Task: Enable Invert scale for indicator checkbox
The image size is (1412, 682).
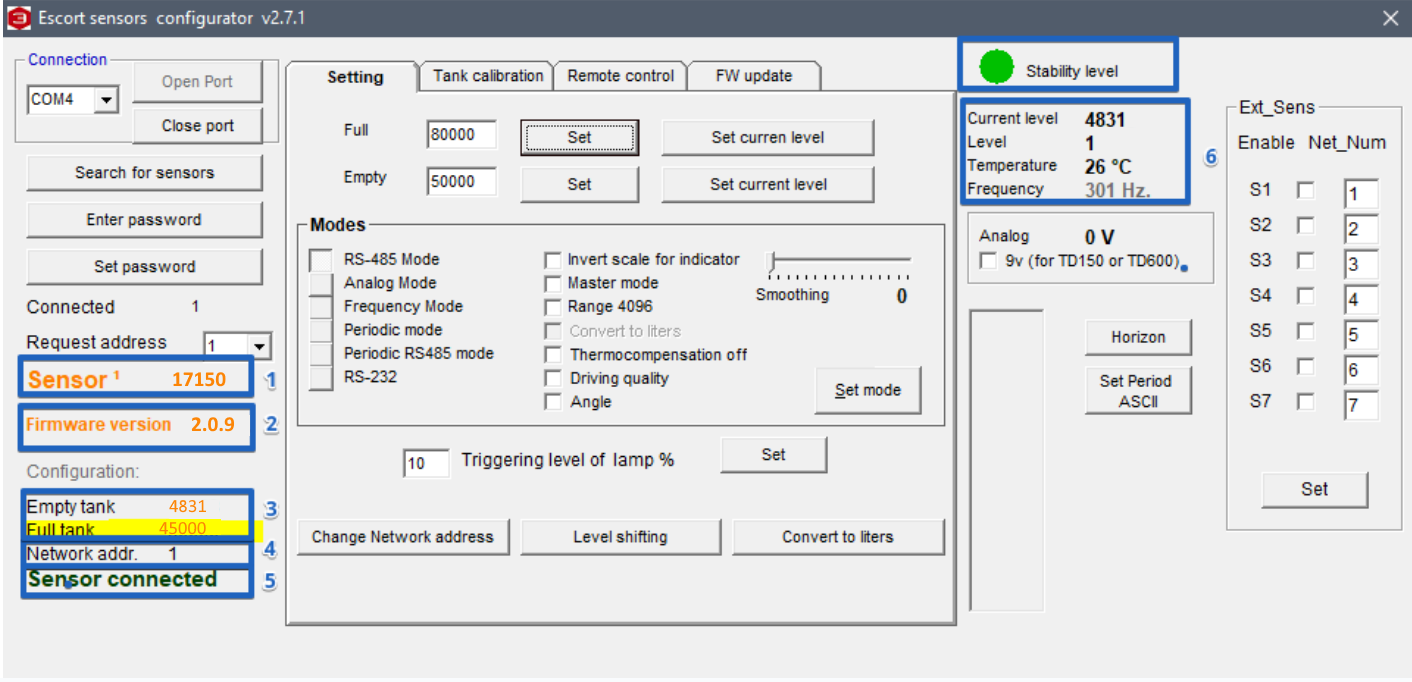Action: (x=552, y=260)
